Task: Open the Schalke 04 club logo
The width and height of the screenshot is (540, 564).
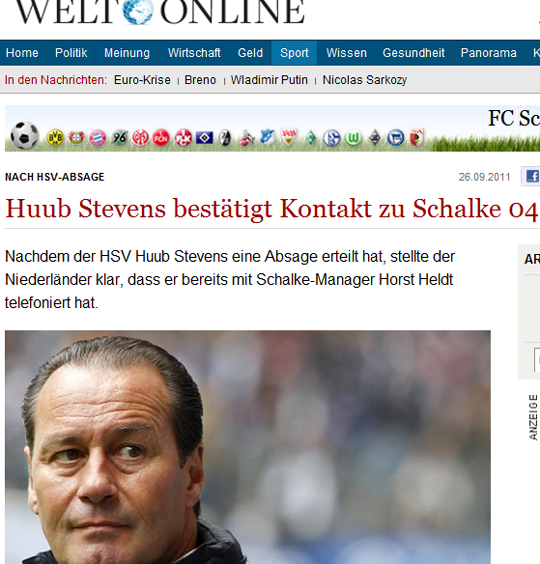Action: (331, 138)
